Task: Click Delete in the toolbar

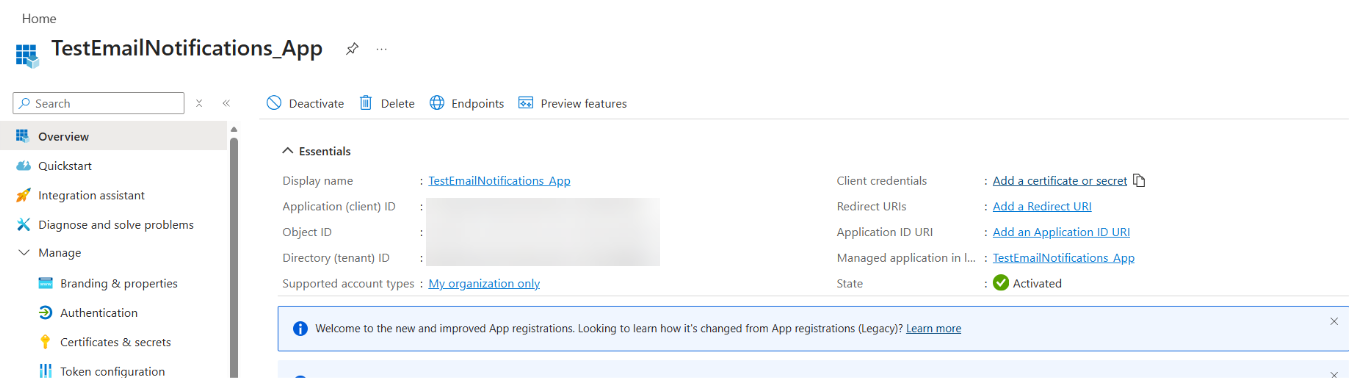Action: pos(386,103)
